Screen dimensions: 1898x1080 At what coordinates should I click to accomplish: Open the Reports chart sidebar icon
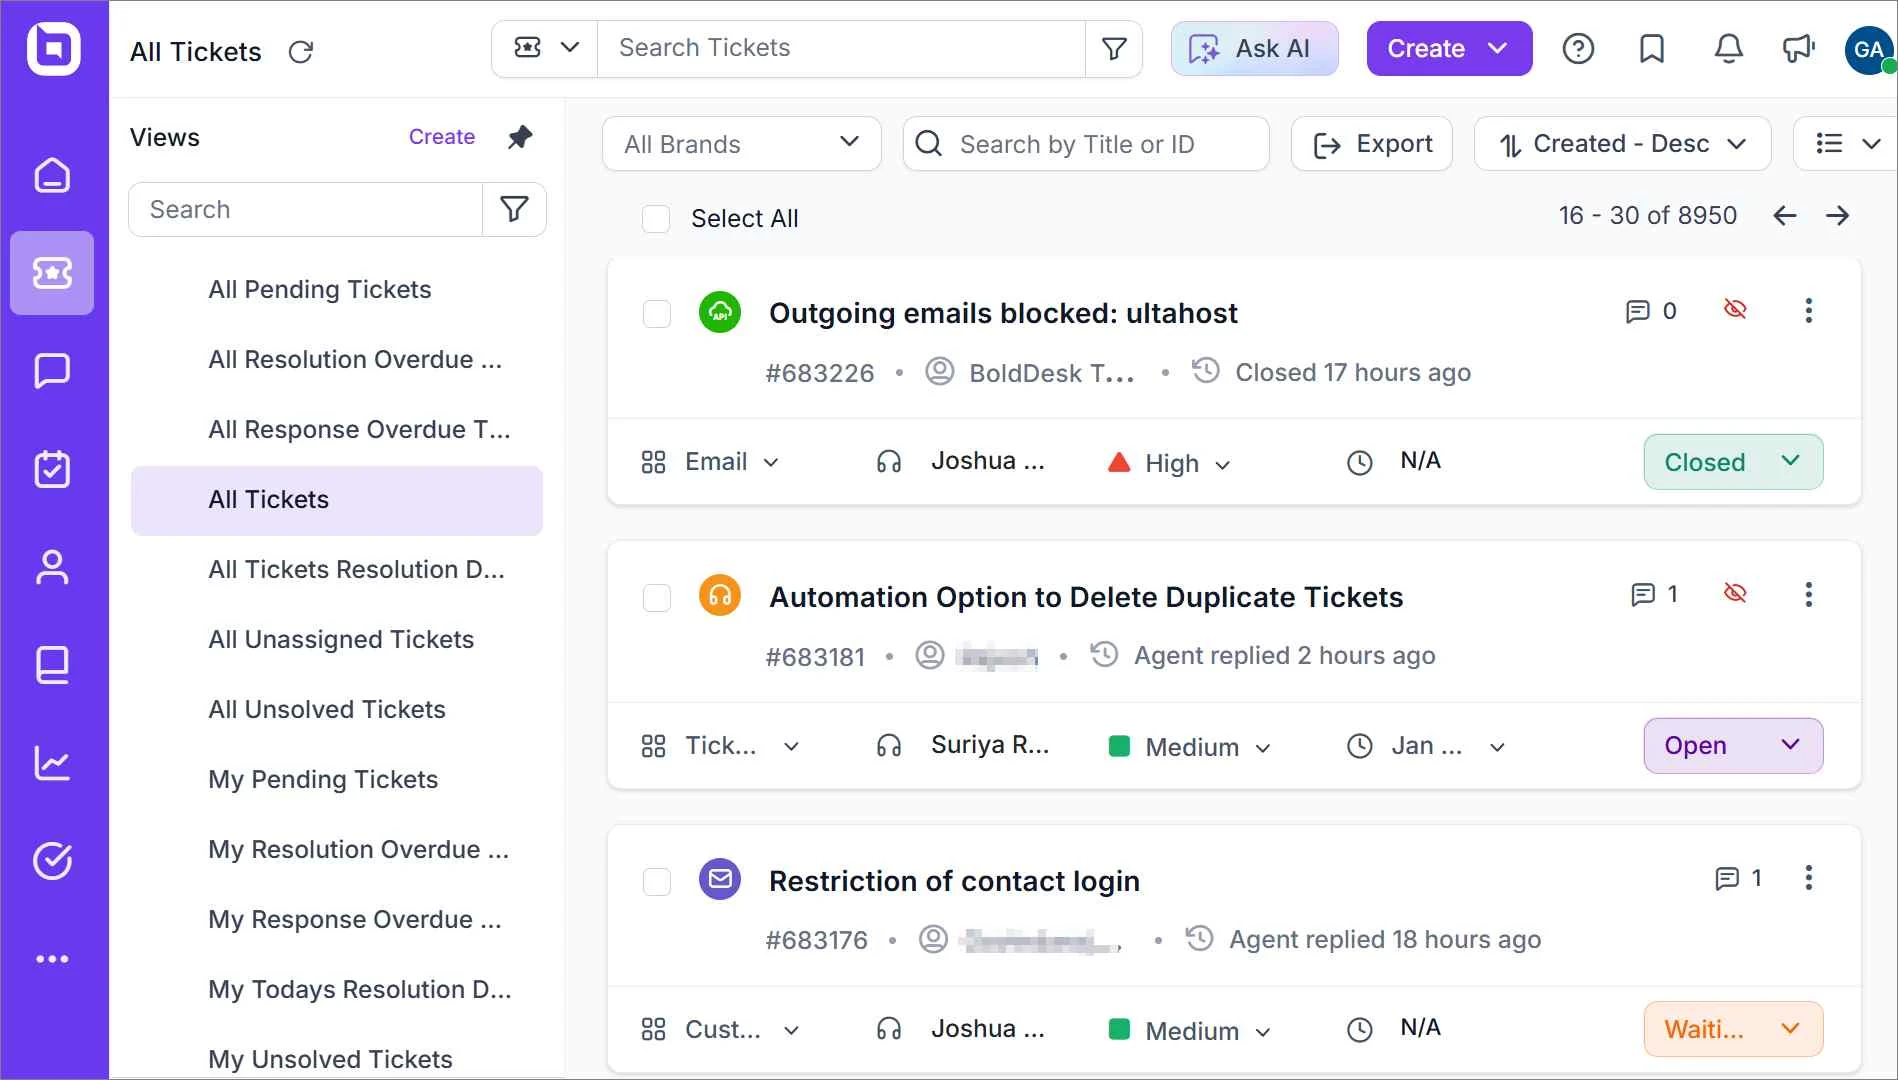tap(53, 763)
